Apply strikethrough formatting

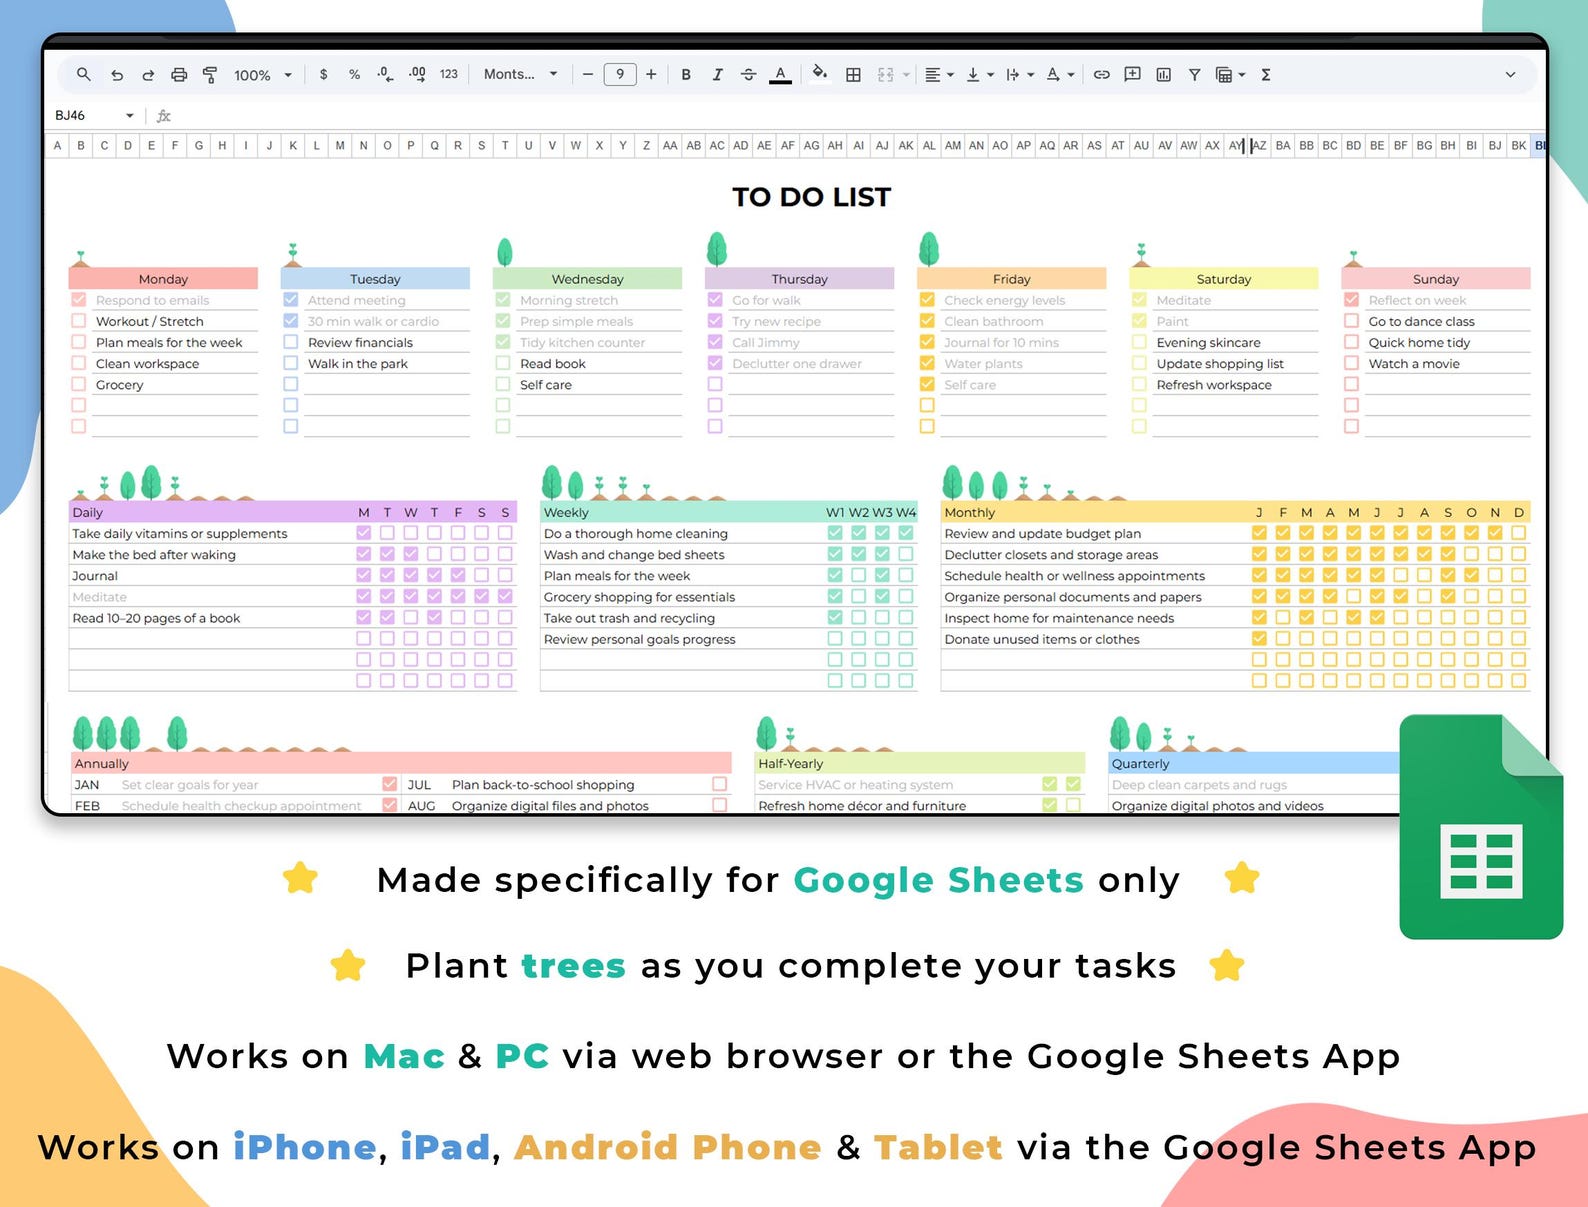[748, 75]
